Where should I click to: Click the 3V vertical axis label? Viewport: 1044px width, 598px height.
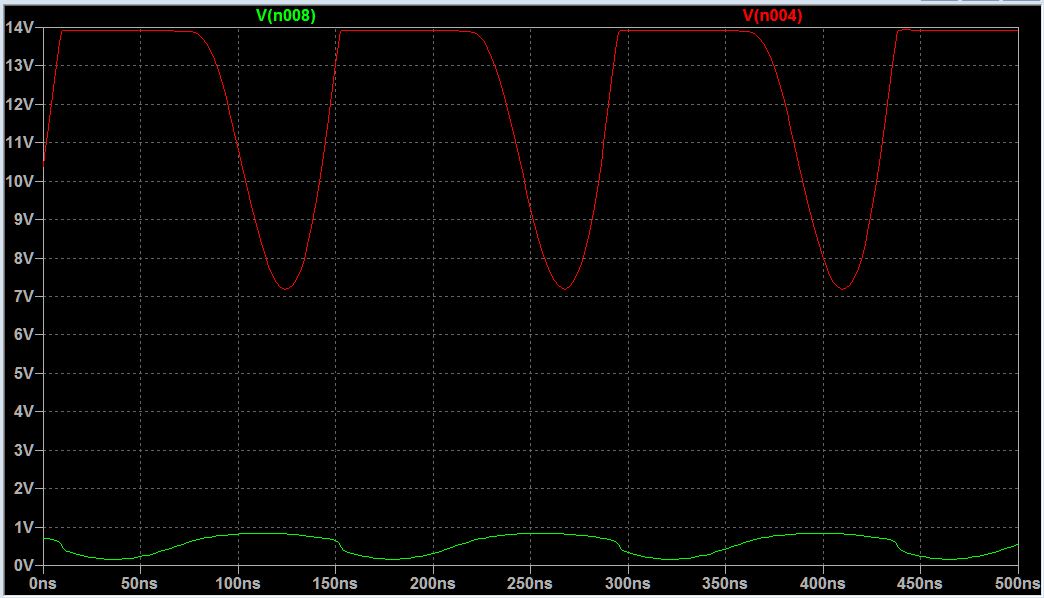point(22,450)
